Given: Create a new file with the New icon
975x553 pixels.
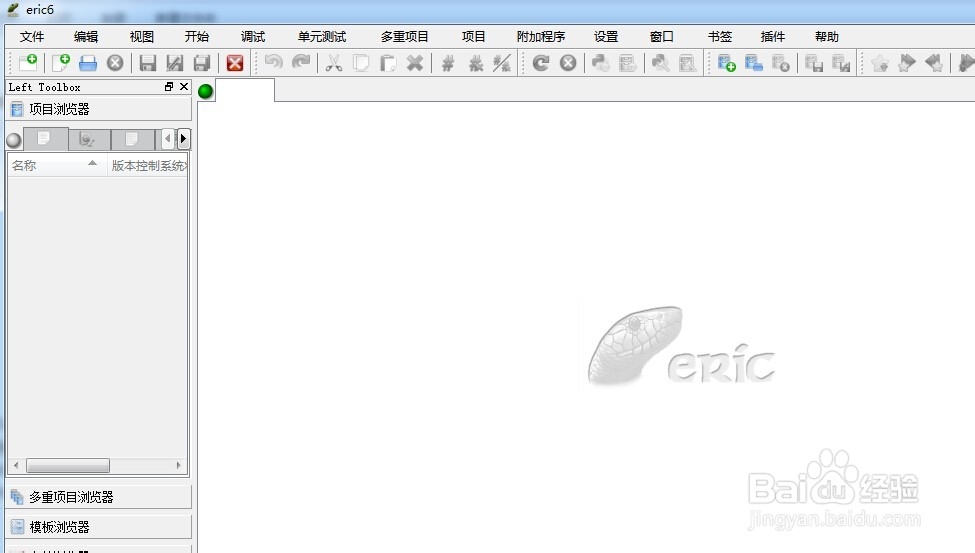Looking at the screenshot, I should [x=60, y=63].
